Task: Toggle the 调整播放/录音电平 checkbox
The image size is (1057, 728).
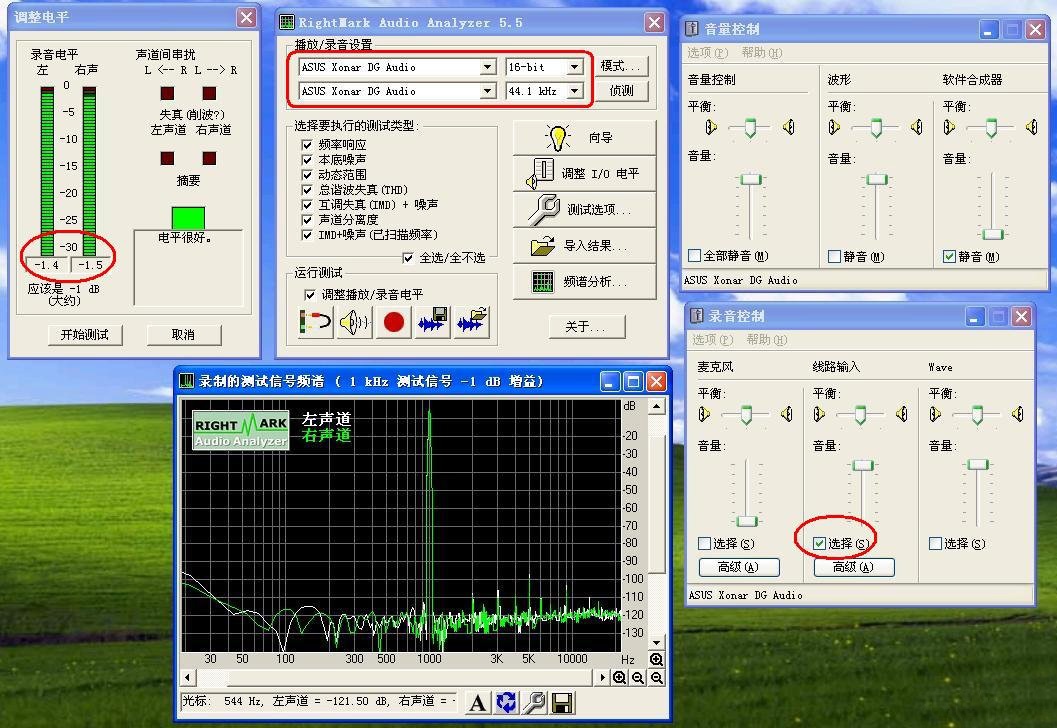Action: click(309, 295)
